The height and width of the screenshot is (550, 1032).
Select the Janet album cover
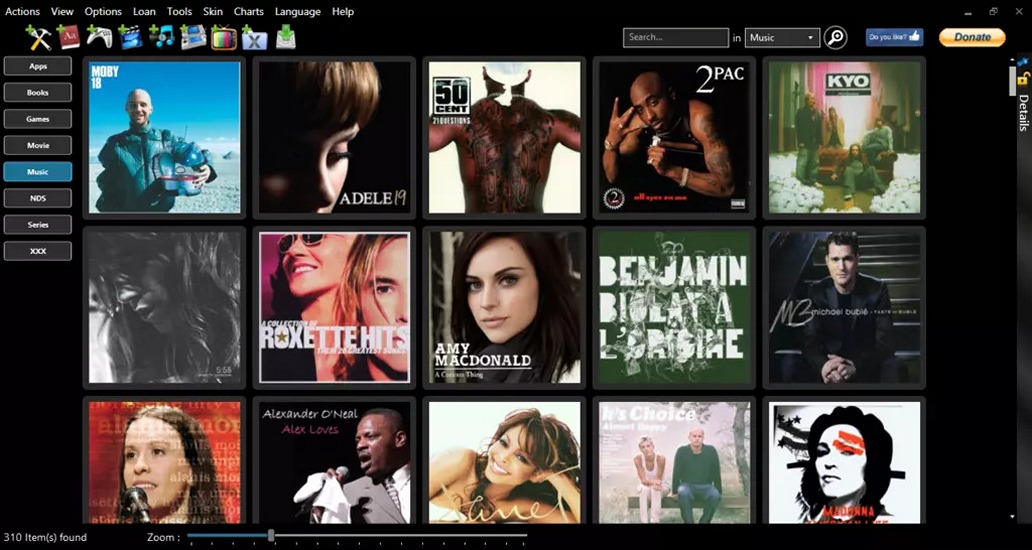(x=505, y=461)
